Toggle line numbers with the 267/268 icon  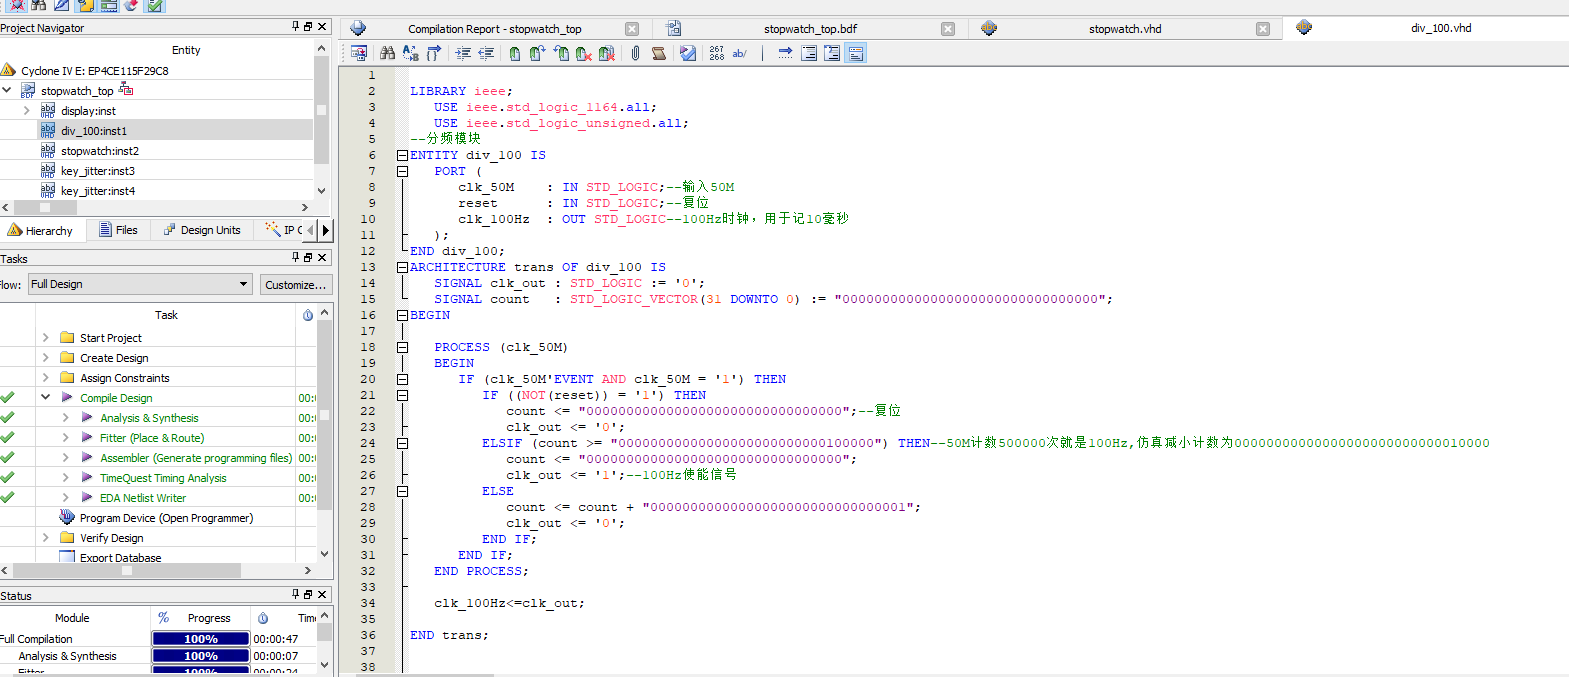717,53
